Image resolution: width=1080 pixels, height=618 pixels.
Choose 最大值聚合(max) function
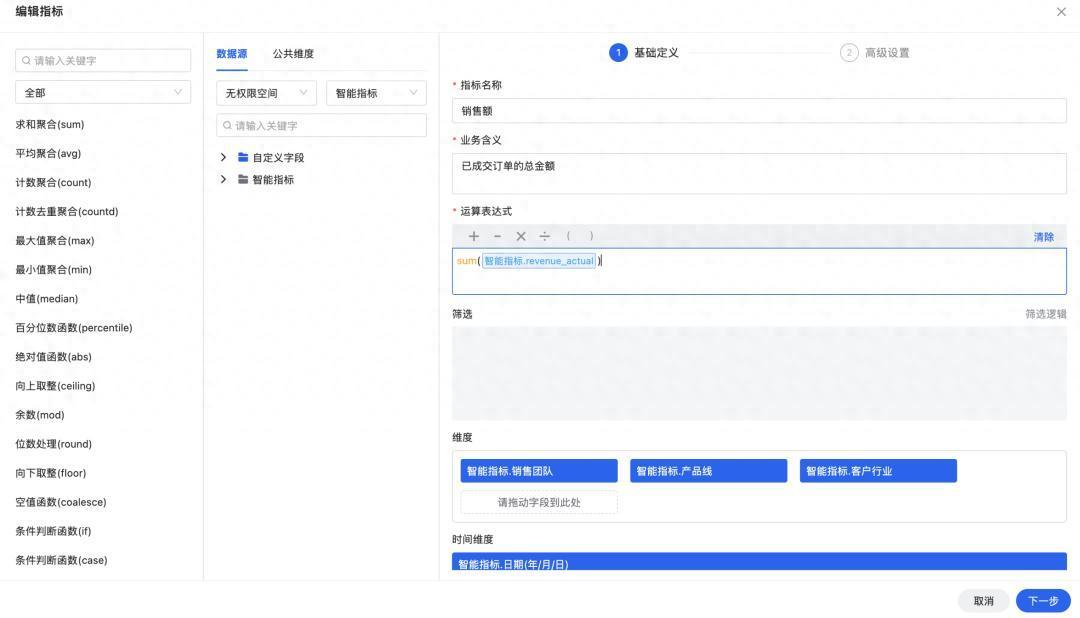[x=54, y=240]
